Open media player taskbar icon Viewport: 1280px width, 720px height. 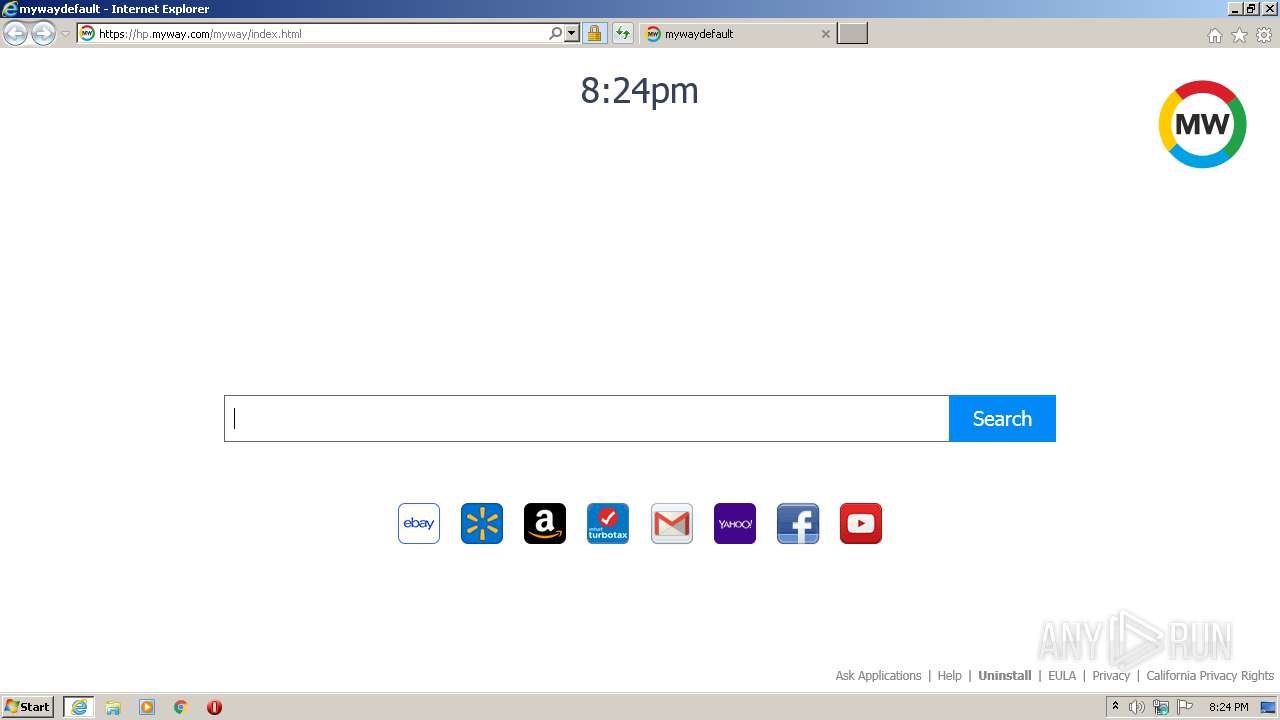(x=147, y=707)
